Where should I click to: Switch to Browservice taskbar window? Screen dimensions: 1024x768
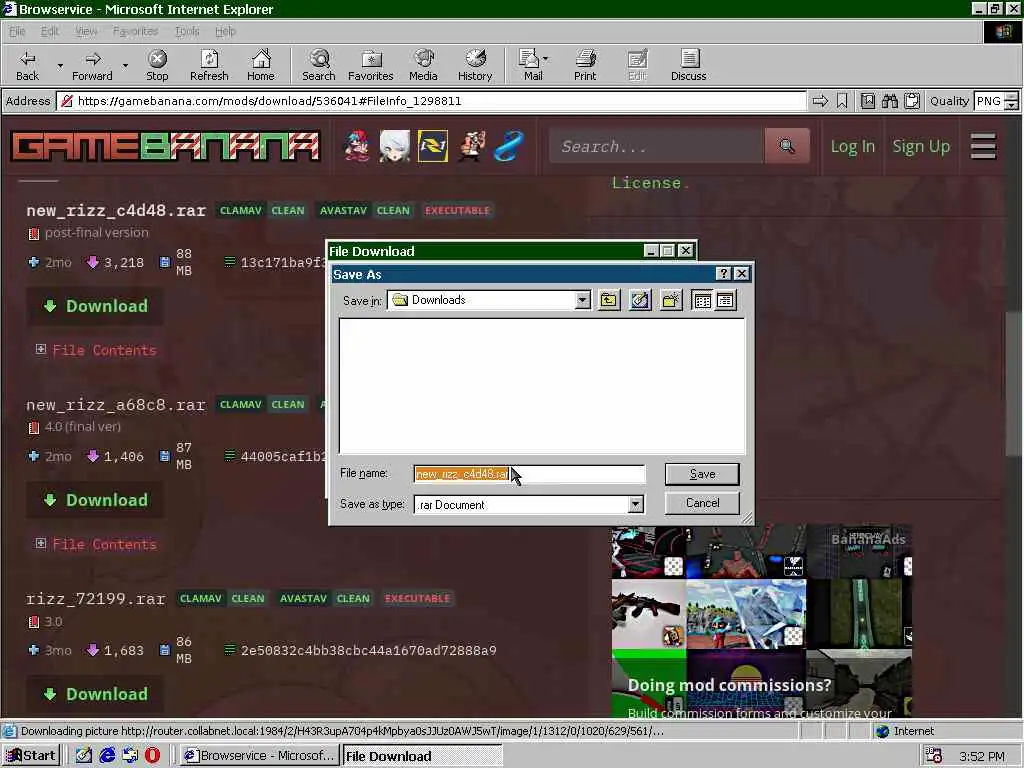pos(260,755)
